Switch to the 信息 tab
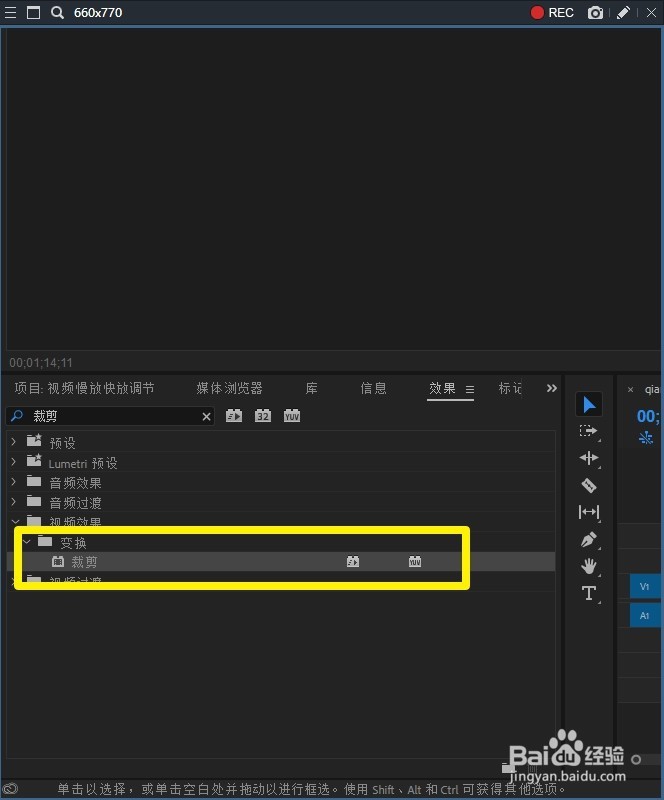The height and width of the screenshot is (800, 664). (374, 388)
